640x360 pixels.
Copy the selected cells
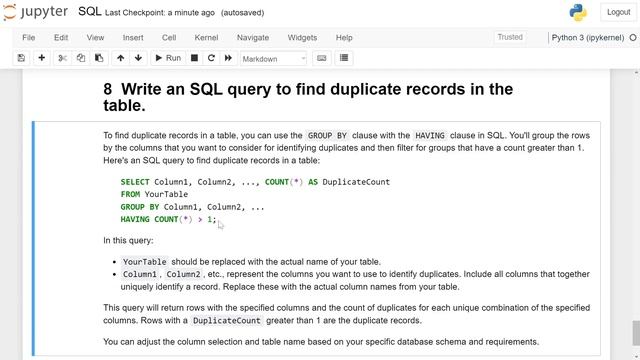(81, 58)
